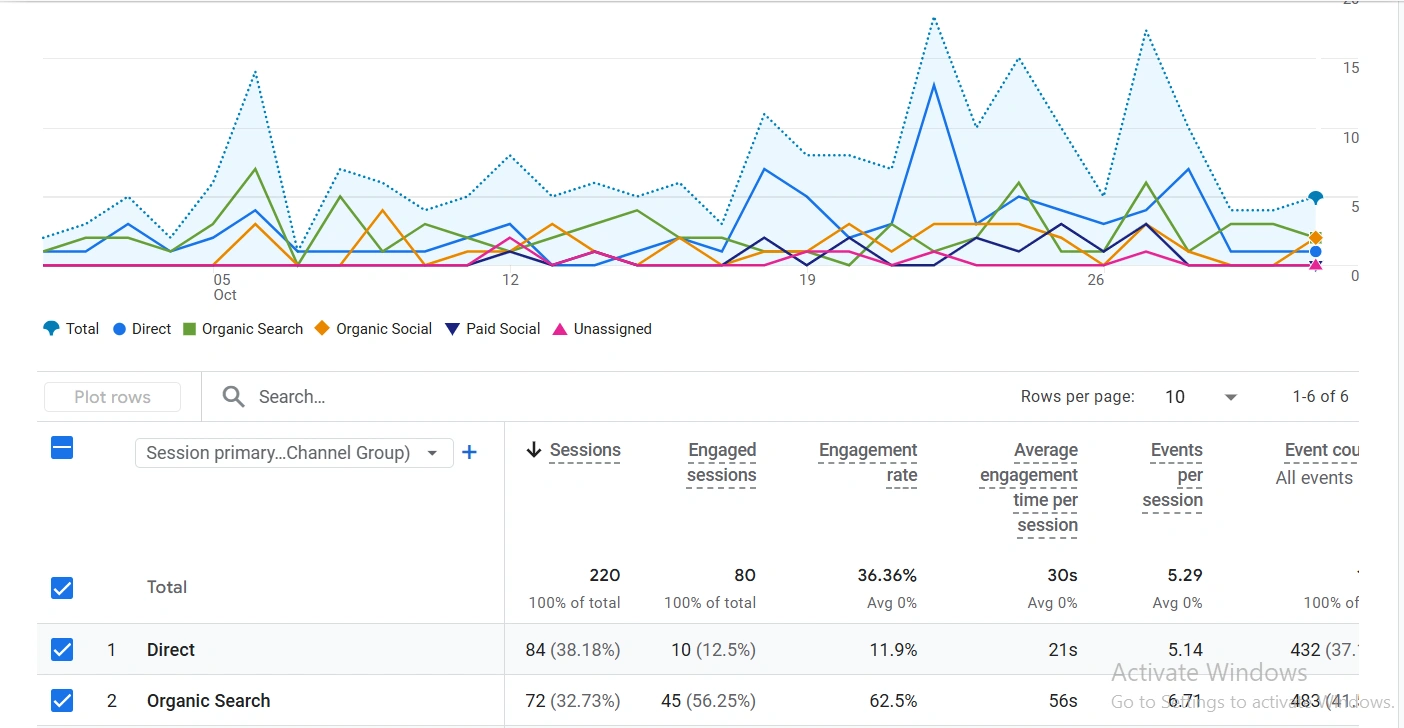Toggle the Direct legend marker
The width and height of the screenshot is (1404, 728).
[121, 328]
